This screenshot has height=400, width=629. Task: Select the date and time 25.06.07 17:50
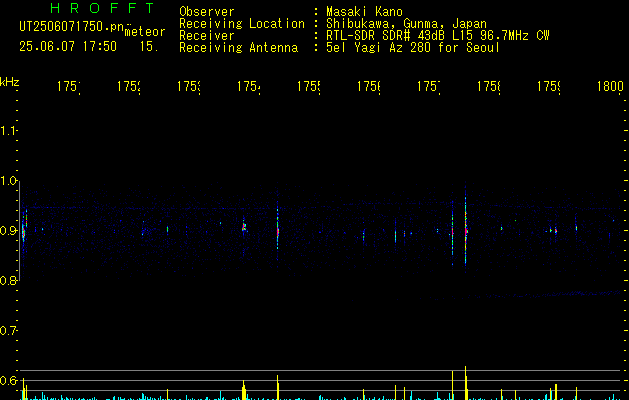click(x=68, y=47)
